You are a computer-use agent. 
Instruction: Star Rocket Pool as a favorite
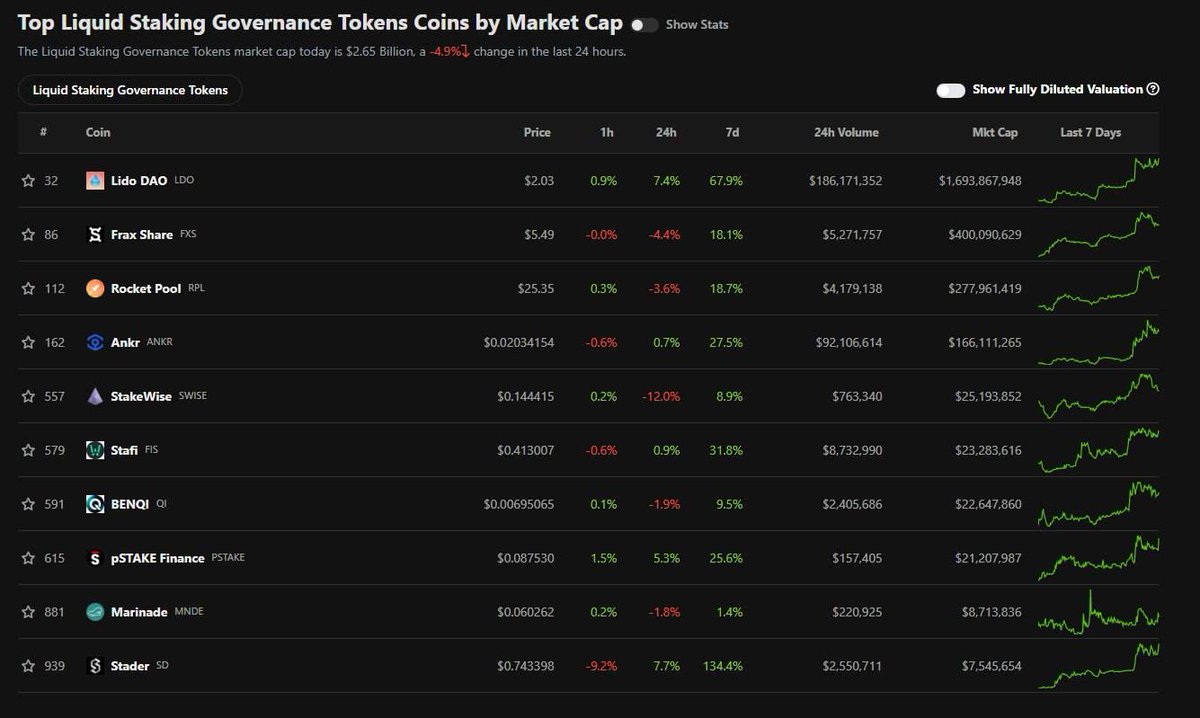(x=28, y=289)
